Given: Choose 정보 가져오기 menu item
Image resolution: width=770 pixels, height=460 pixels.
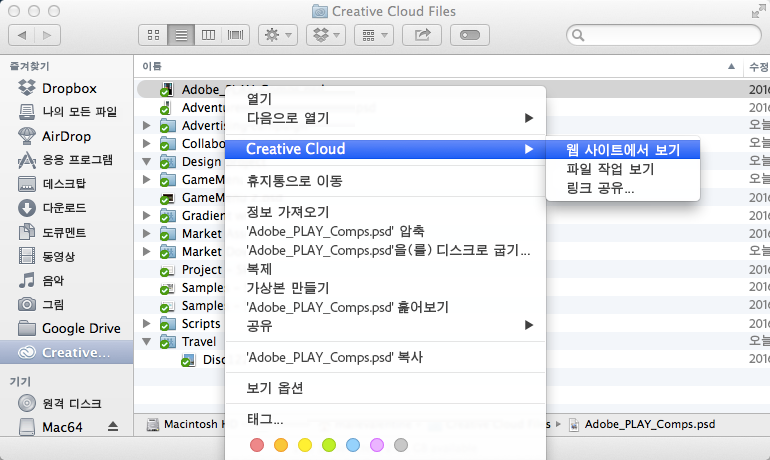Looking at the screenshot, I should tap(385, 212).
